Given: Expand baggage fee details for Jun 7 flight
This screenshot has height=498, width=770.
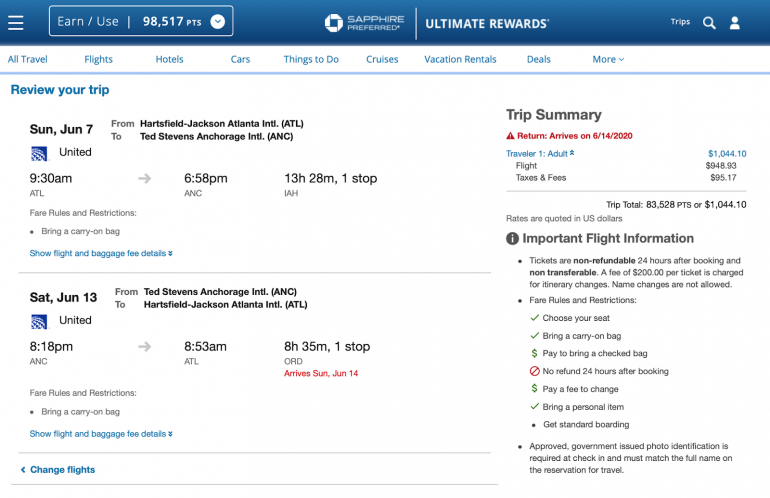Looking at the screenshot, I should (x=101, y=254).
